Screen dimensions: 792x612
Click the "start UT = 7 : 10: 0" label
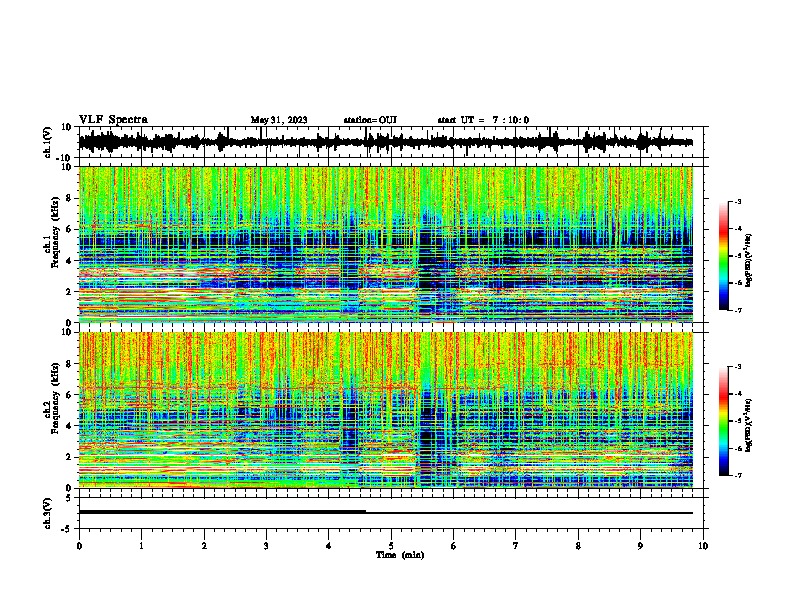click(x=483, y=120)
